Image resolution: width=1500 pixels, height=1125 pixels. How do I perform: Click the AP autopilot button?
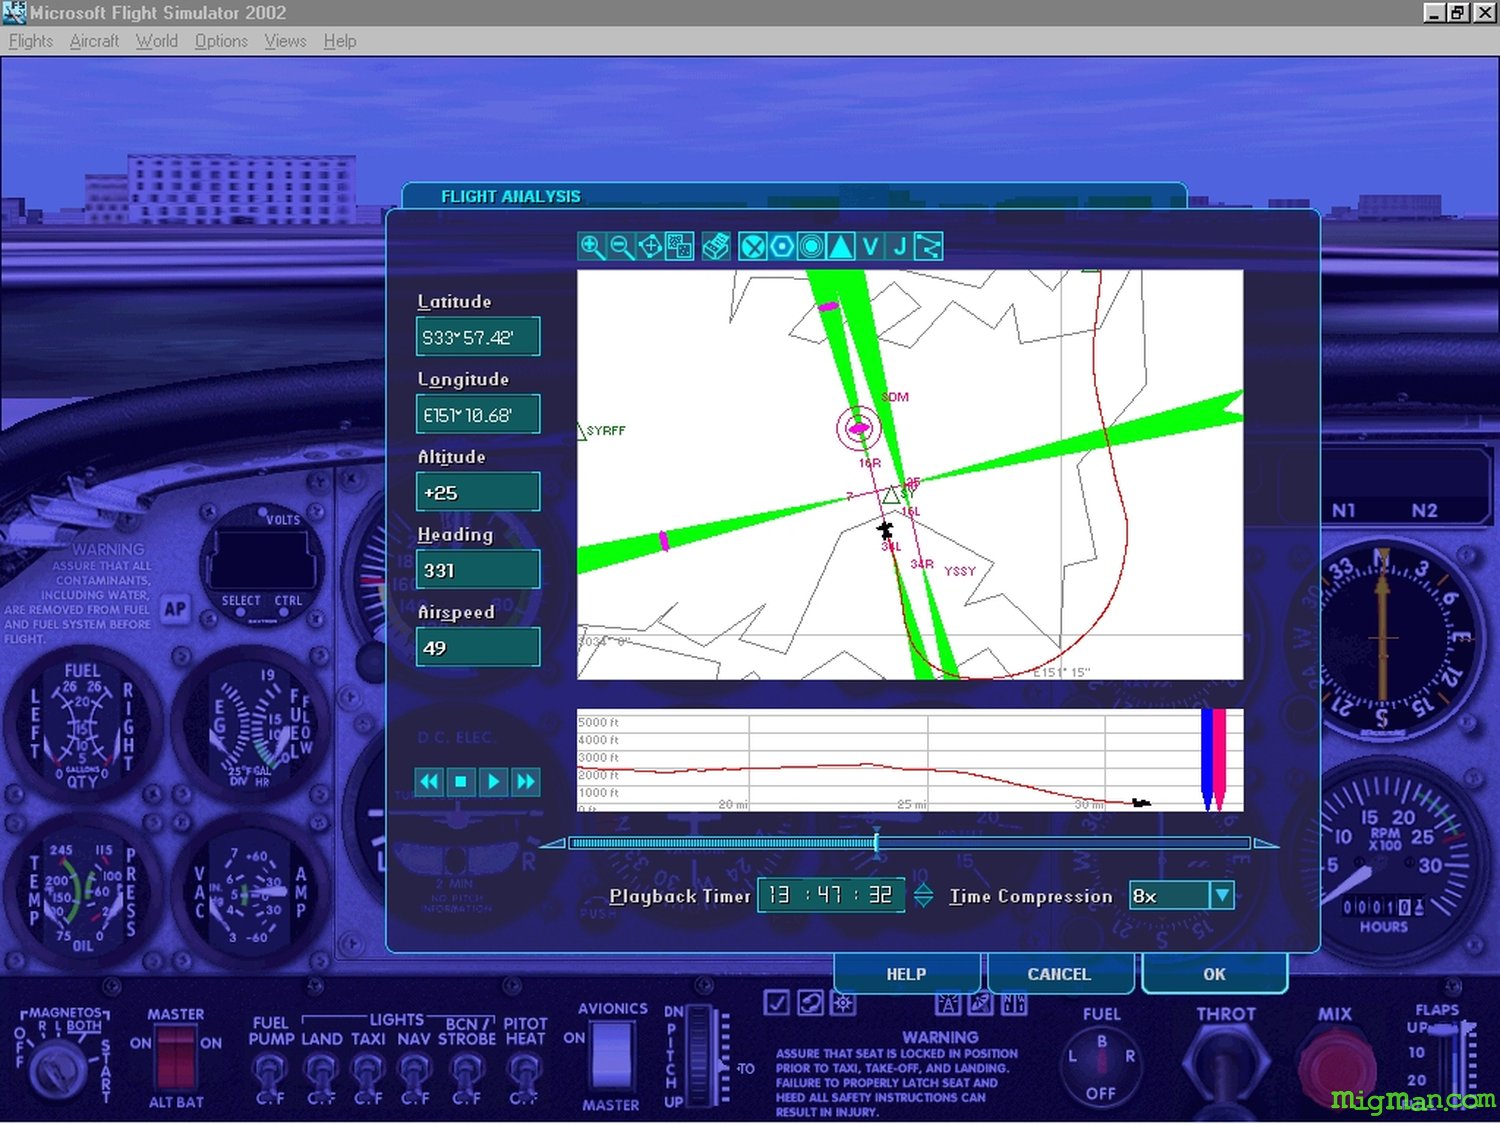point(175,609)
